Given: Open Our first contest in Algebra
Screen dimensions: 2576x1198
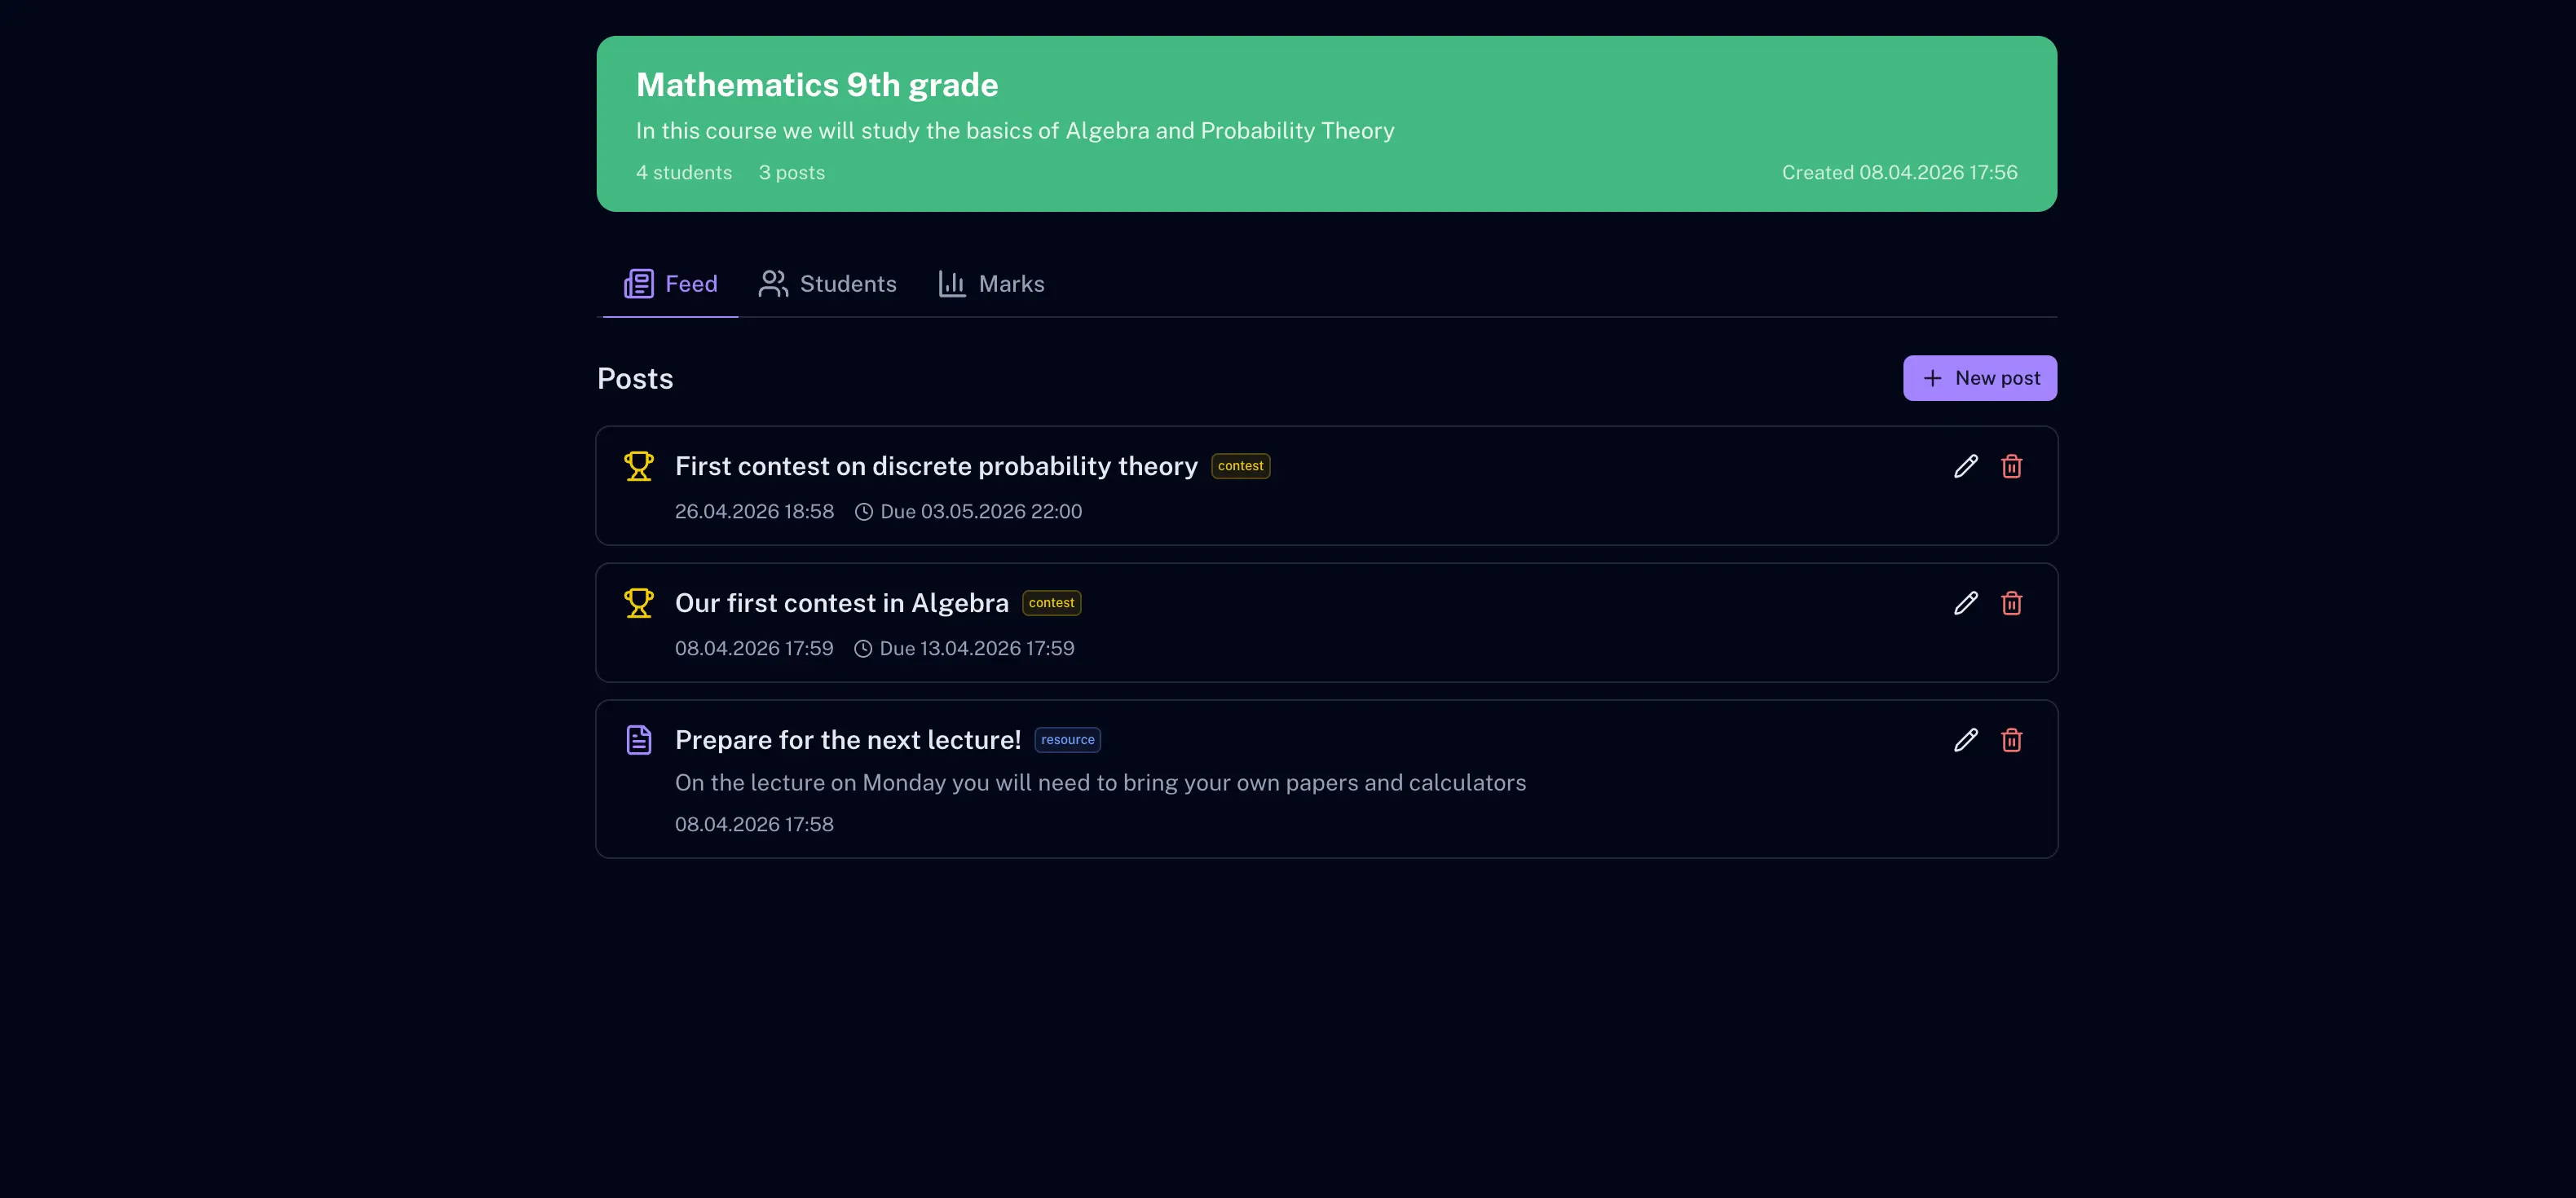Looking at the screenshot, I should click(x=841, y=603).
